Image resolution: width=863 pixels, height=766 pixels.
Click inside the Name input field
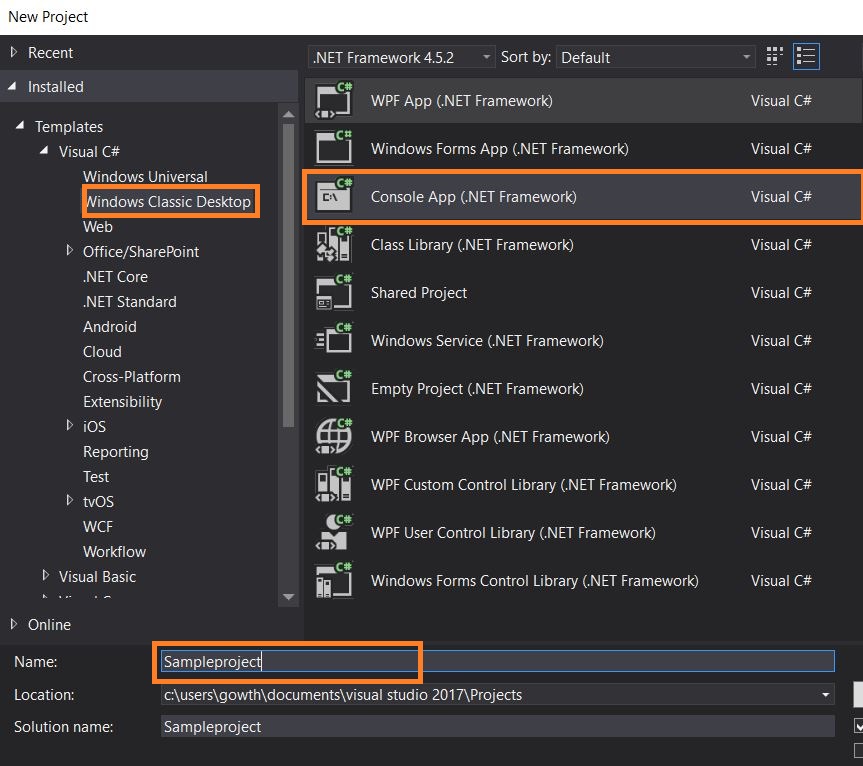[400, 661]
